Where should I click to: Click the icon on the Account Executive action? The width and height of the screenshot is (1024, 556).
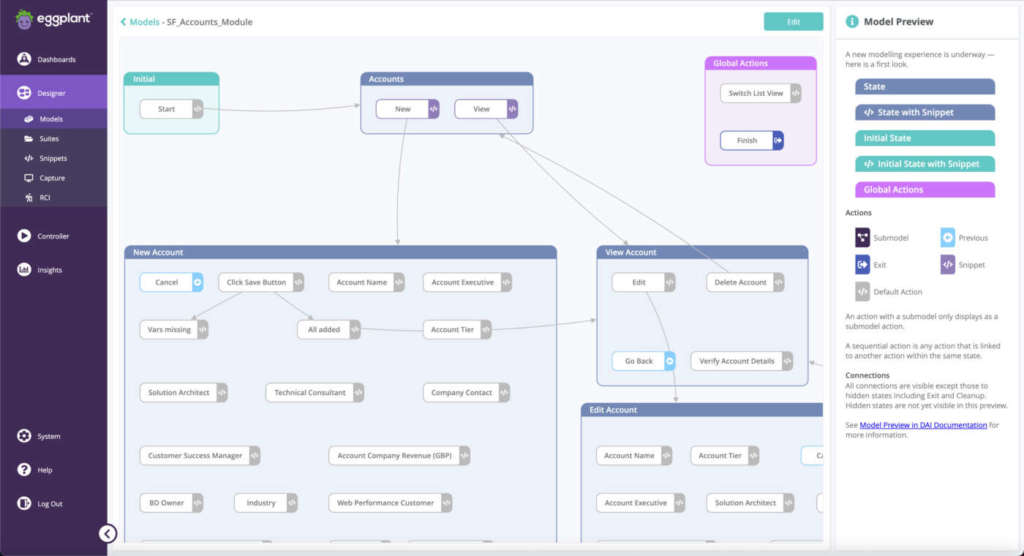tap(506, 282)
